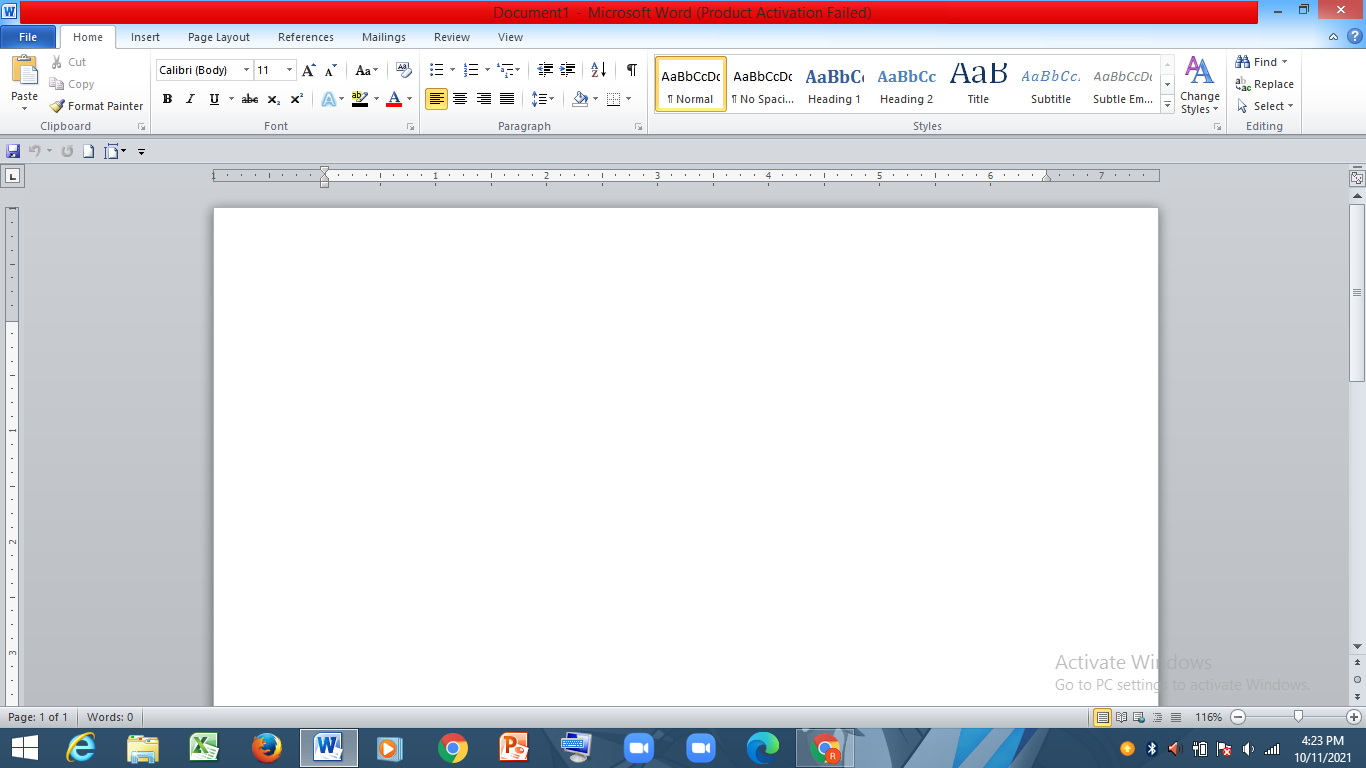Toggle Outline view in status bar
Viewport: 1366px width, 768px height.
pyautogui.click(x=1158, y=717)
